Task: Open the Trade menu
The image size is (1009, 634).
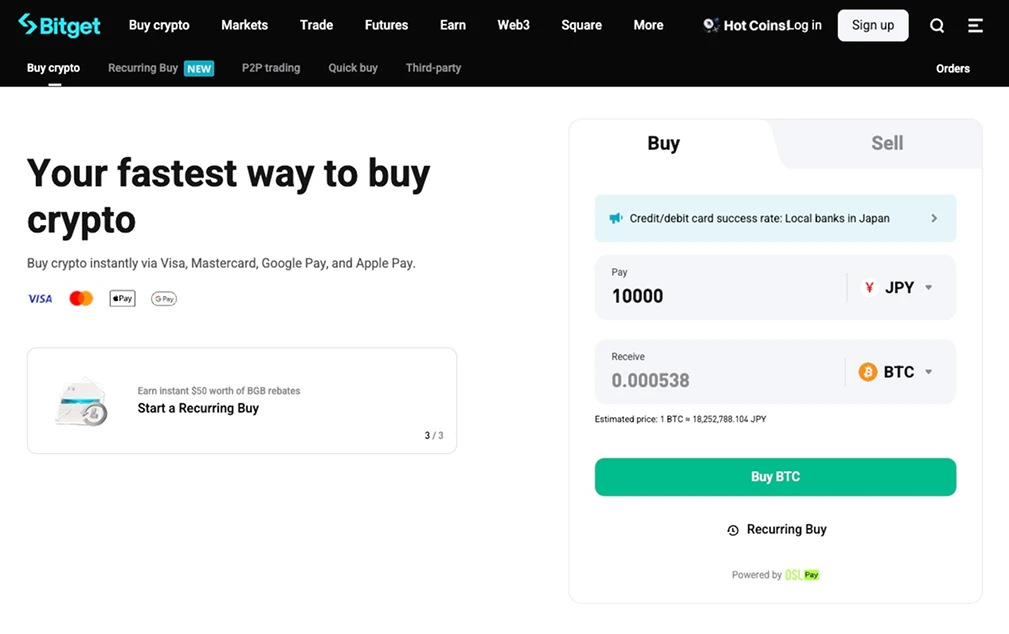Action: [x=317, y=25]
